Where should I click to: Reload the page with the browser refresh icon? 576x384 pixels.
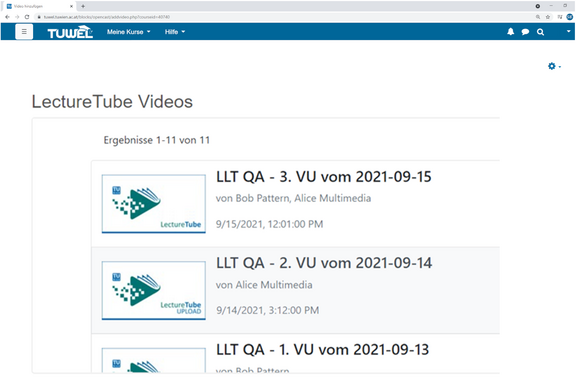tap(27, 17)
